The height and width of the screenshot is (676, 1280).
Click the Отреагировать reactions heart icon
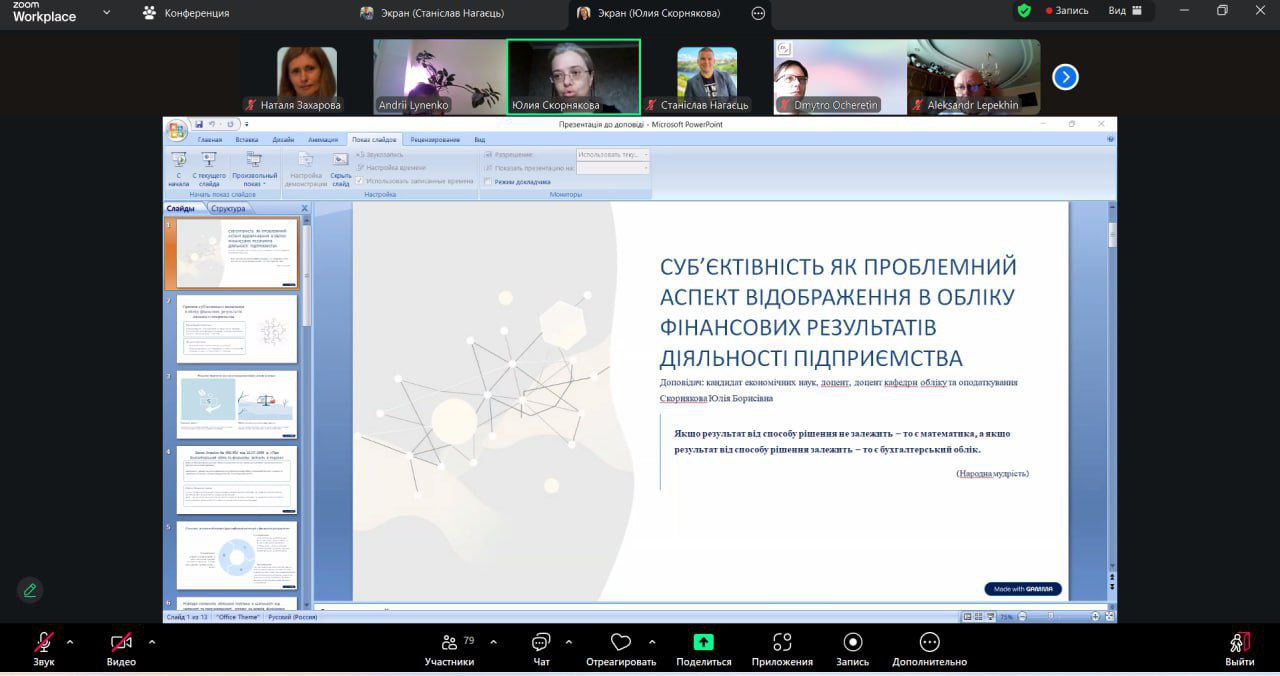[621, 642]
